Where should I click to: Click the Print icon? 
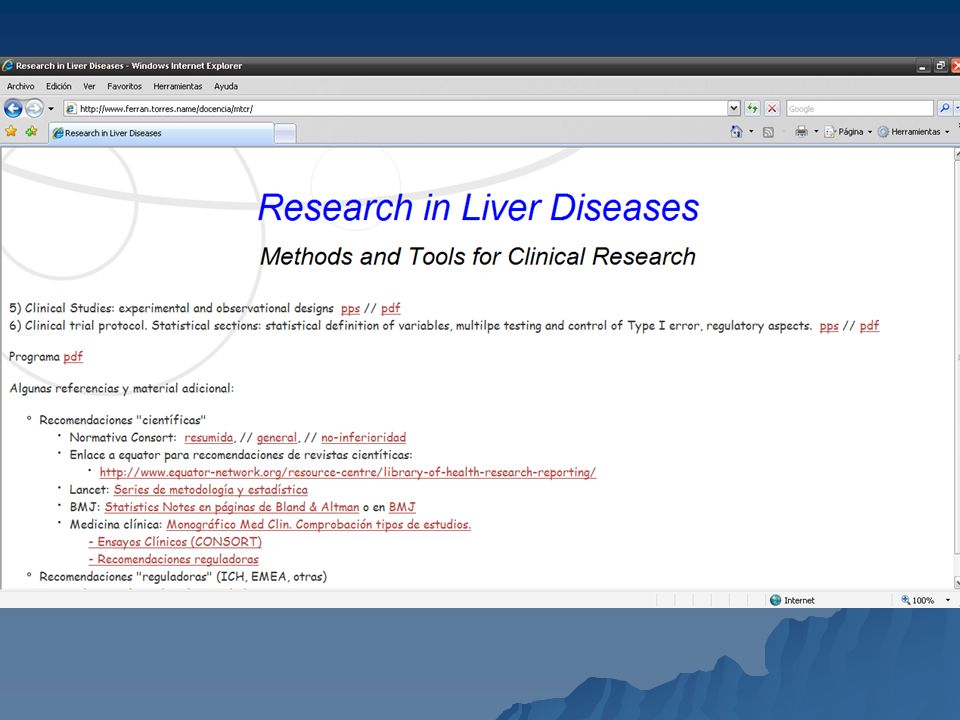[x=801, y=132]
